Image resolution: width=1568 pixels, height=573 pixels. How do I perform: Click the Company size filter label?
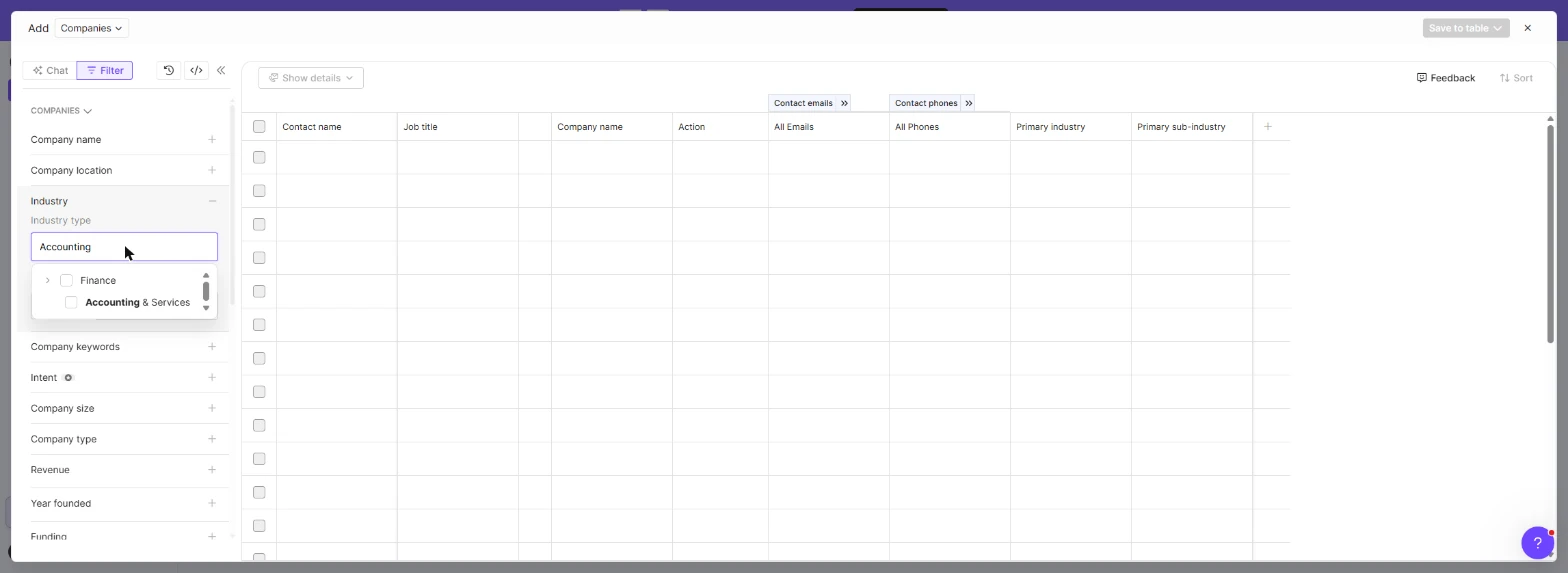point(62,408)
